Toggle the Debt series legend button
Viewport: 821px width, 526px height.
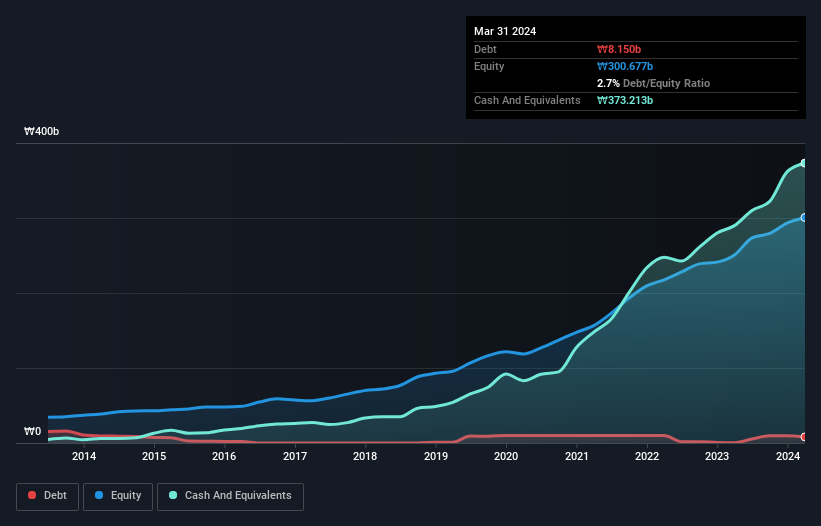(x=47, y=496)
